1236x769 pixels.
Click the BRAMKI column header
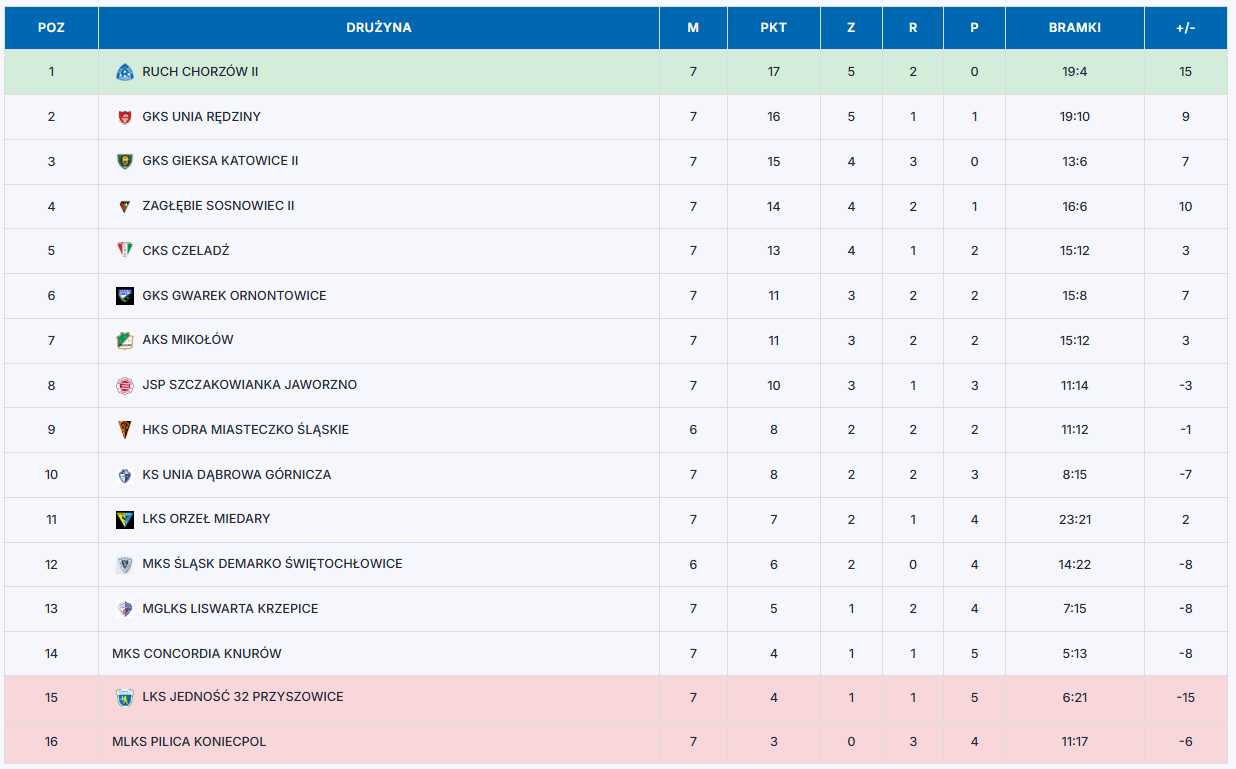[1074, 28]
